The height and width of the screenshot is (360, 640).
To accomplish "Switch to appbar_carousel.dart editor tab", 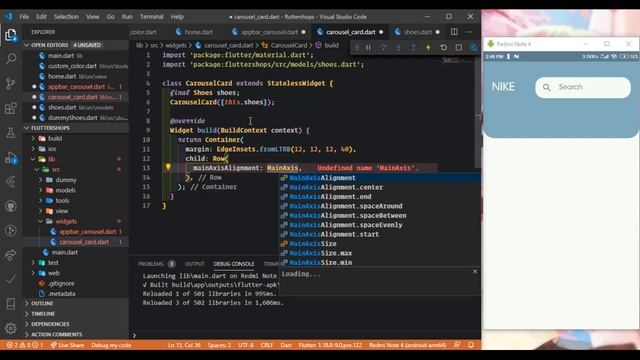I will click(269, 32).
